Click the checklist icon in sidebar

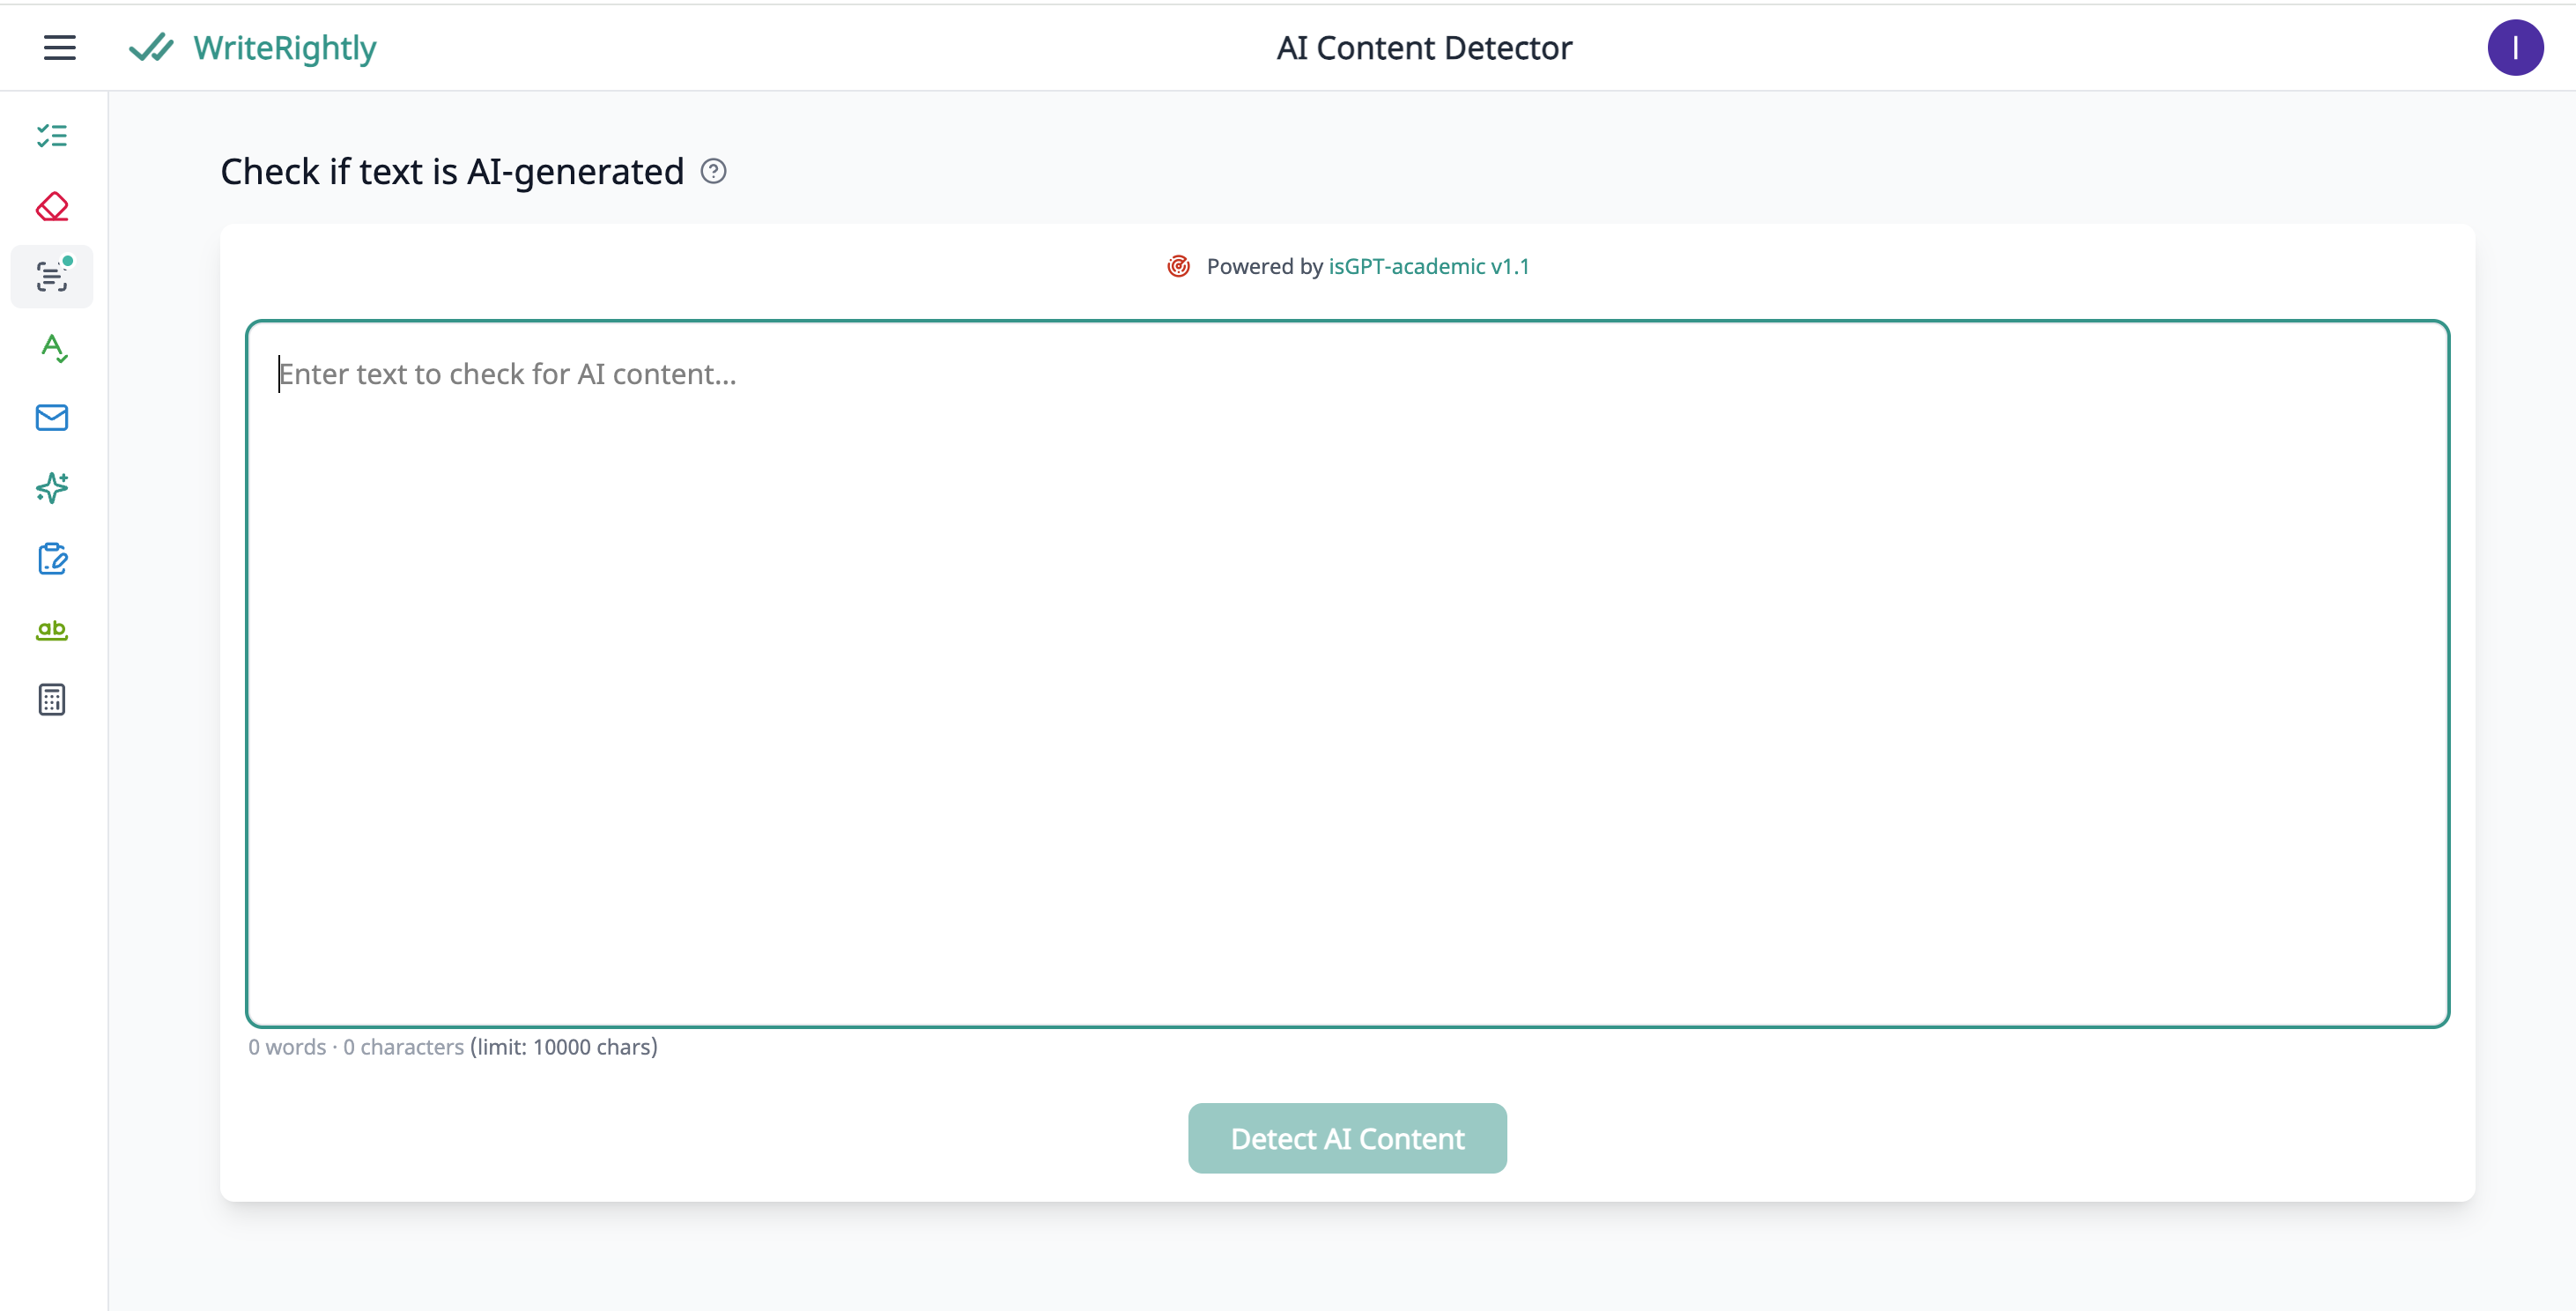52,136
